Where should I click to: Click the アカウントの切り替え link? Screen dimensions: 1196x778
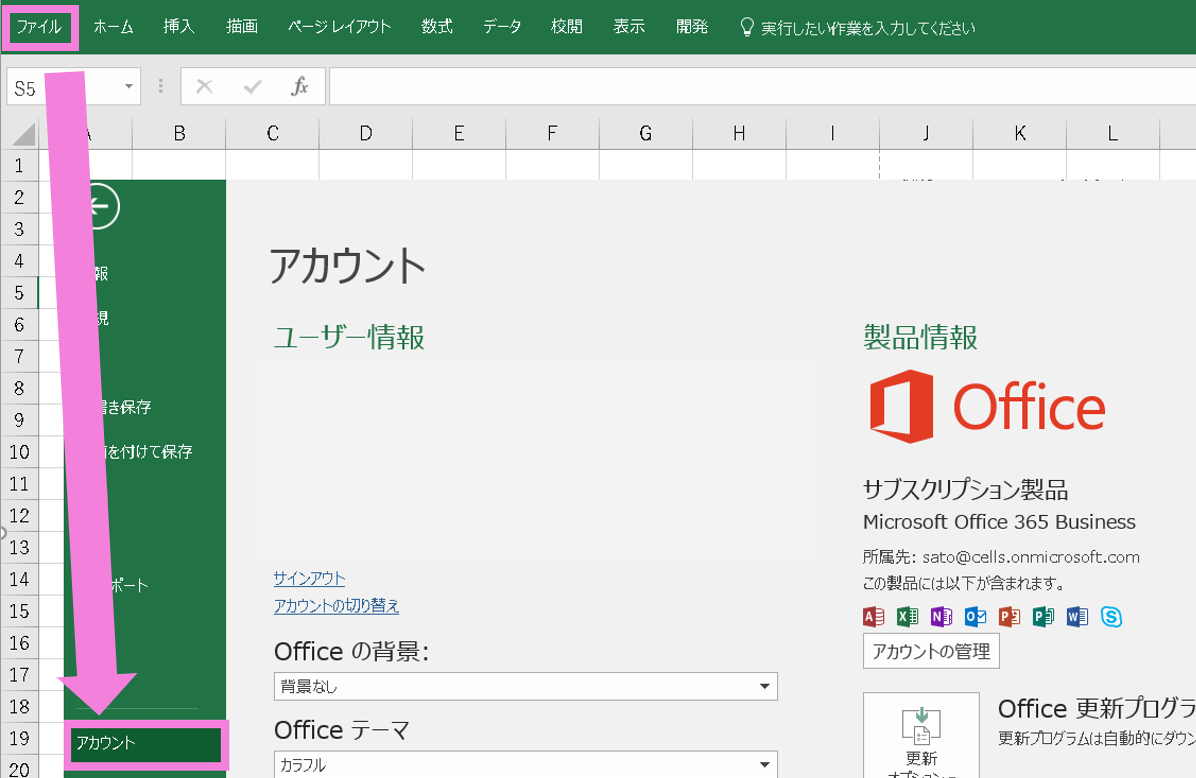click(336, 606)
